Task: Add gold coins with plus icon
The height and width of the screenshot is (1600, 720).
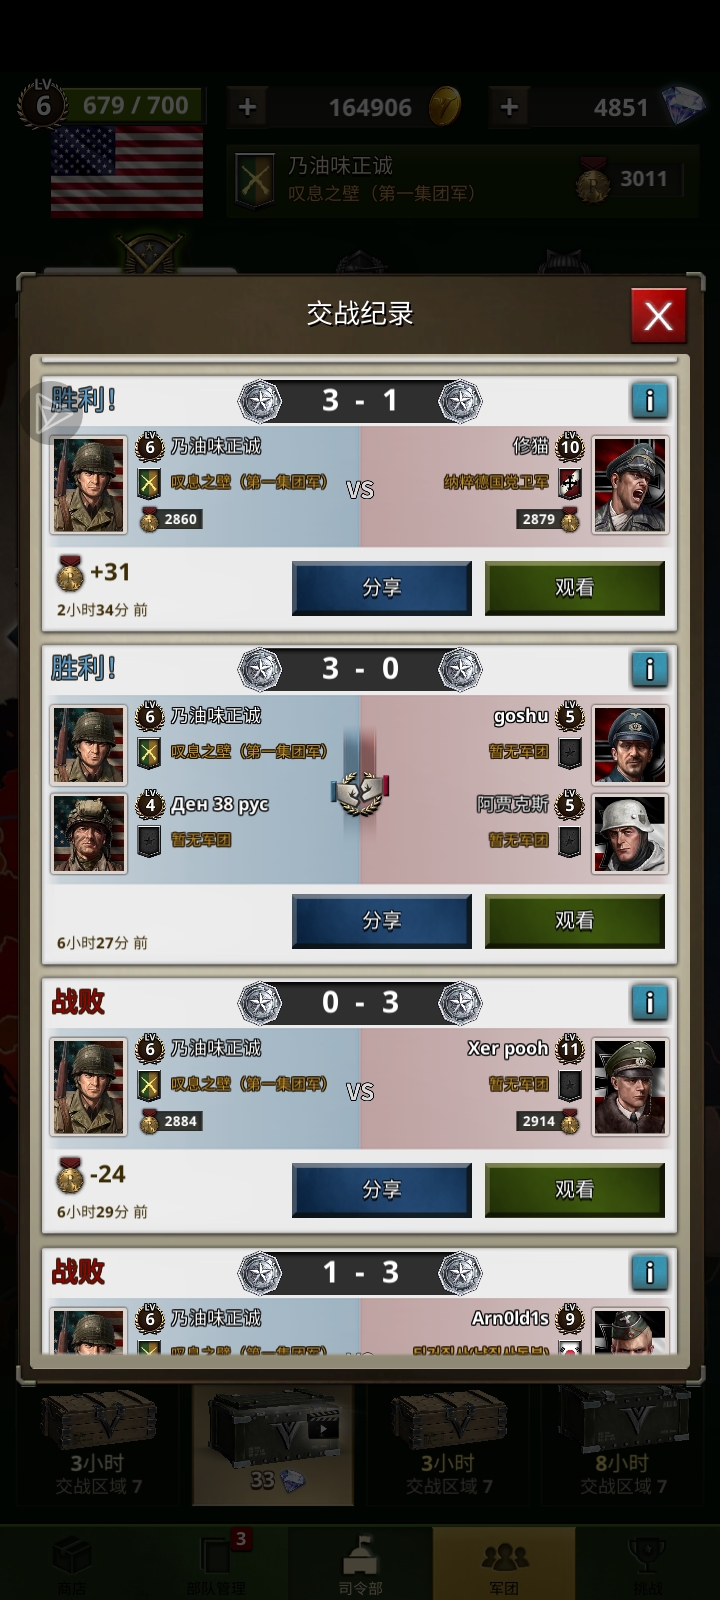Action: (247, 107)
